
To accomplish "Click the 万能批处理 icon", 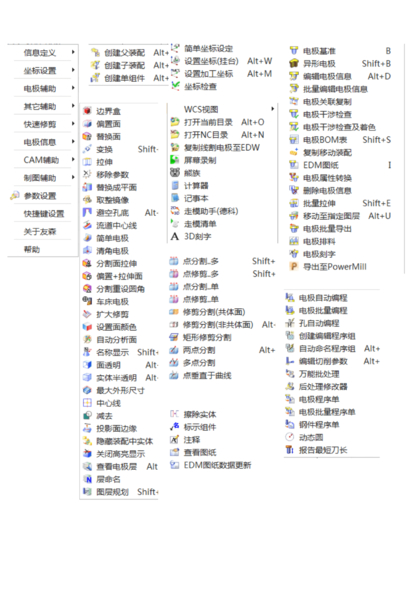I will [x=290, y=373].
